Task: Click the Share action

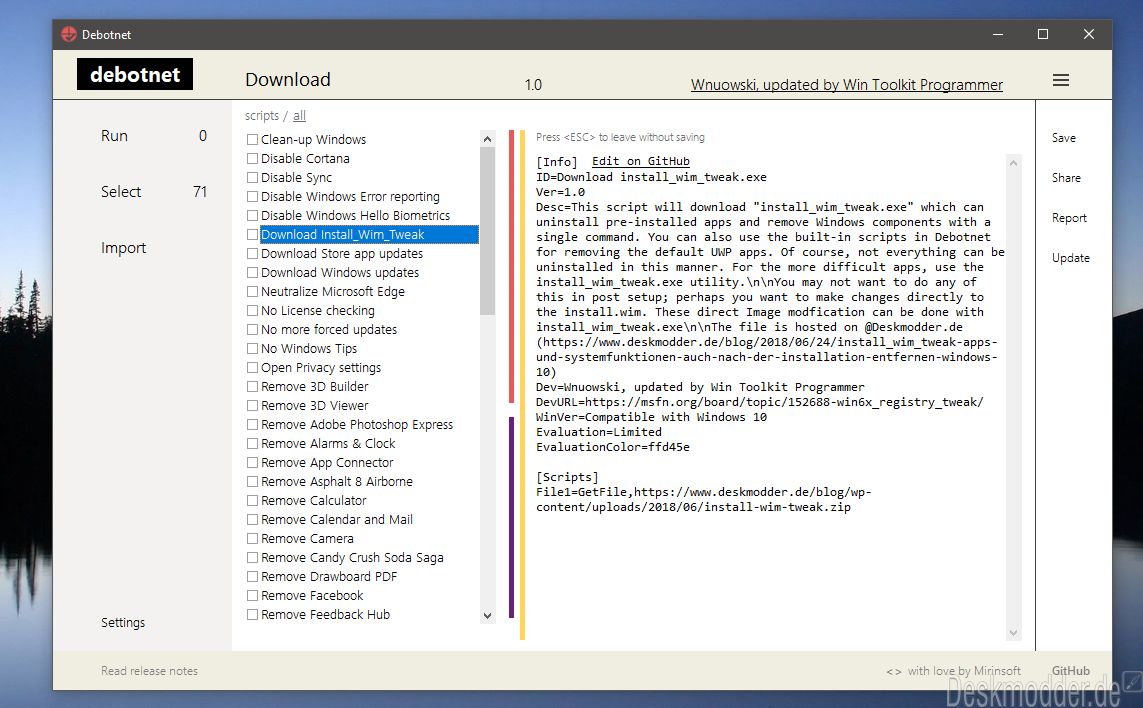Action: coord(1066,178)
